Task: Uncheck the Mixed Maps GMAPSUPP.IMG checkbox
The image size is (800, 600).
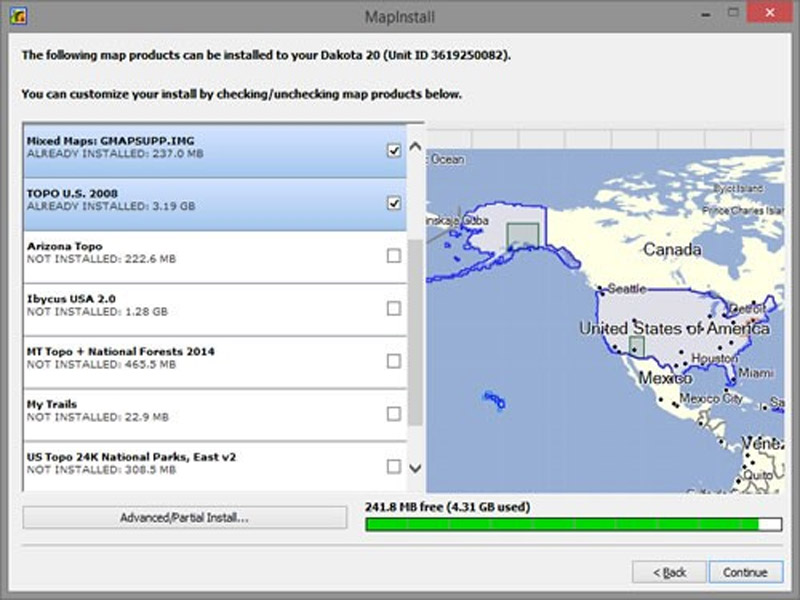Action: point(394,151)
